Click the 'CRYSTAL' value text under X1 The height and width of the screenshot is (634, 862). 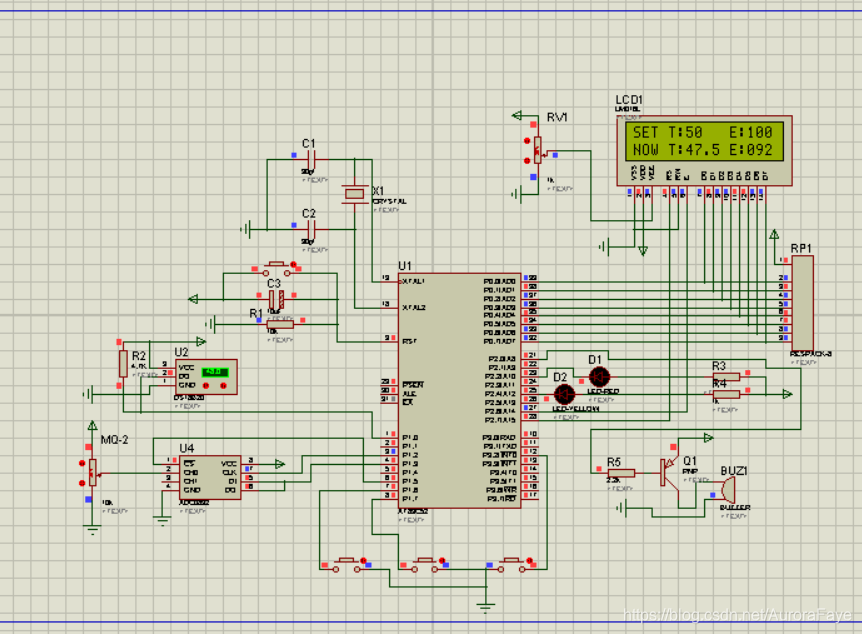(390, 201)
